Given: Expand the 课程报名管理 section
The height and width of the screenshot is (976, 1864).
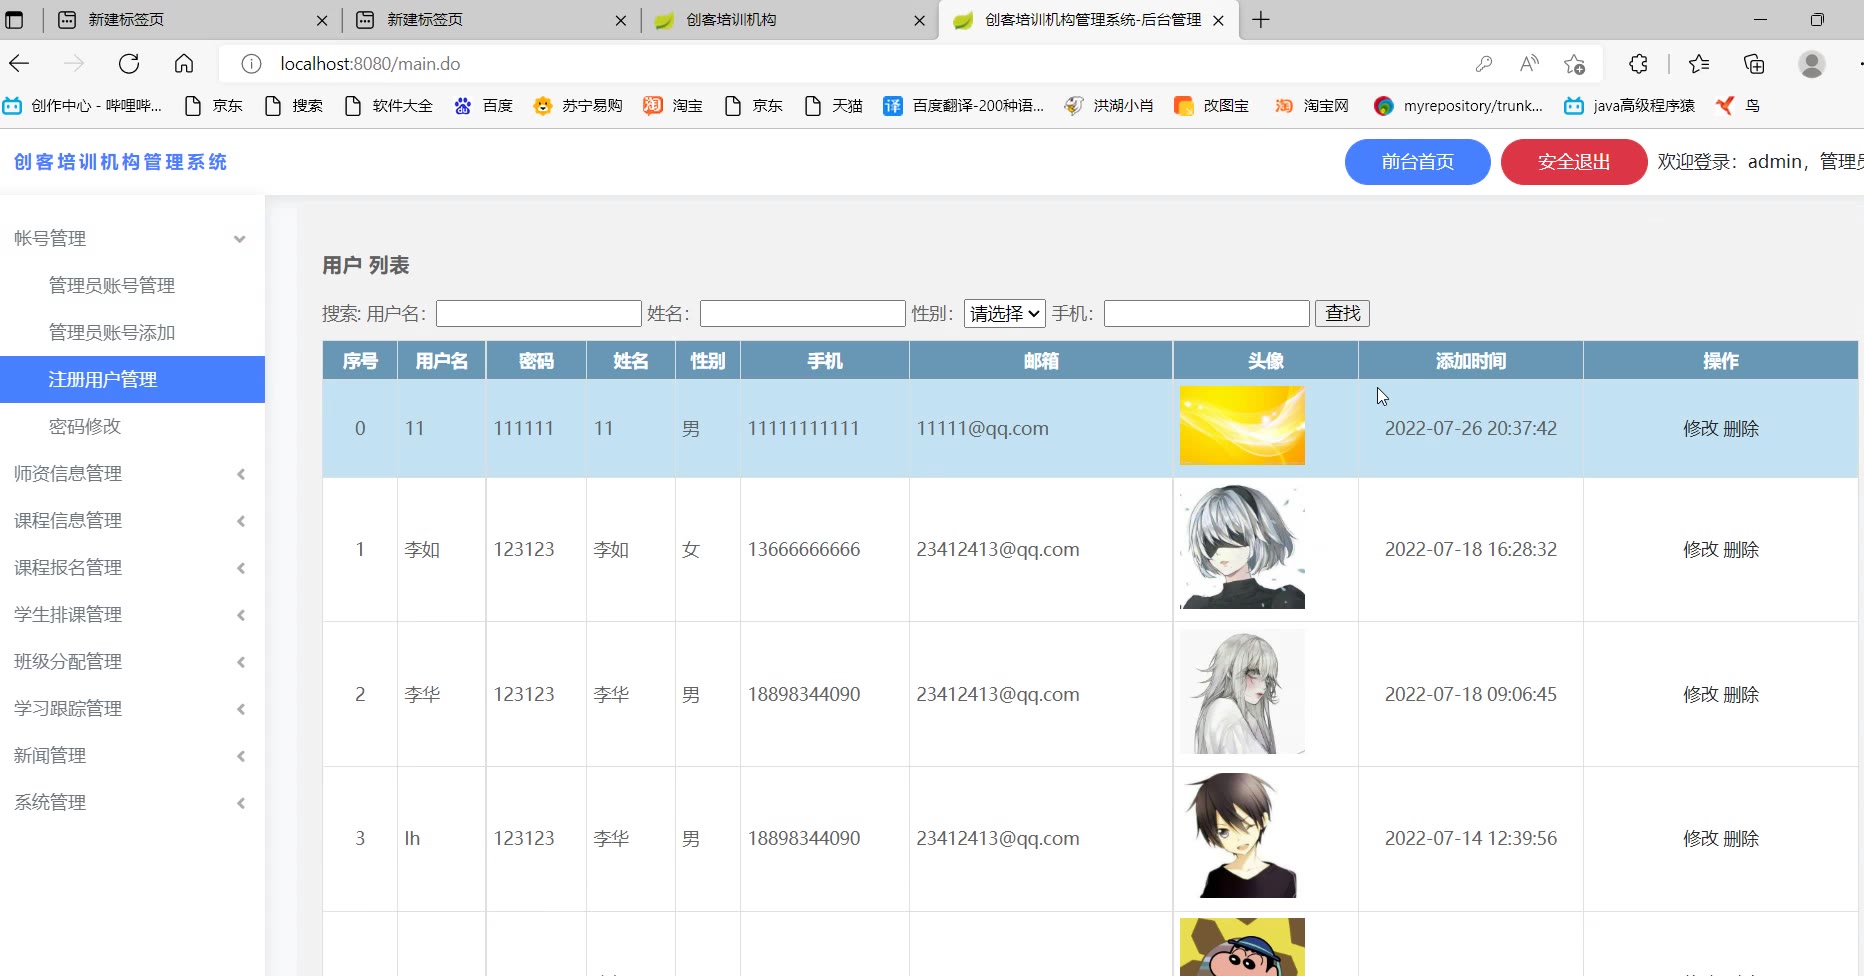Looking at the screenshot, I should point(130,568).
